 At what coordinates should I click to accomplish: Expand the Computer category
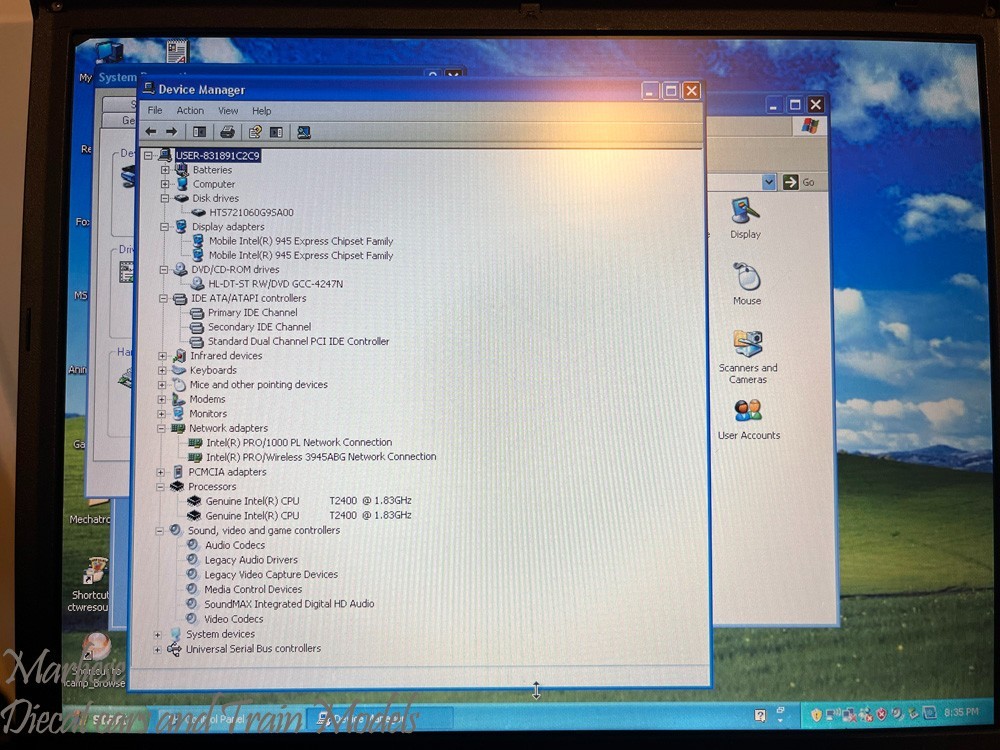pyautogui.click(x=165, y=184)
